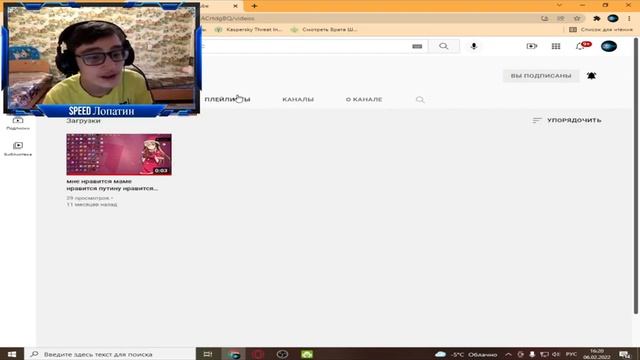Image resolution: width=640 pixels, height=360 pixels.
Task: Open the Windows action center notifications icon
Action: [x=624, y=354]
